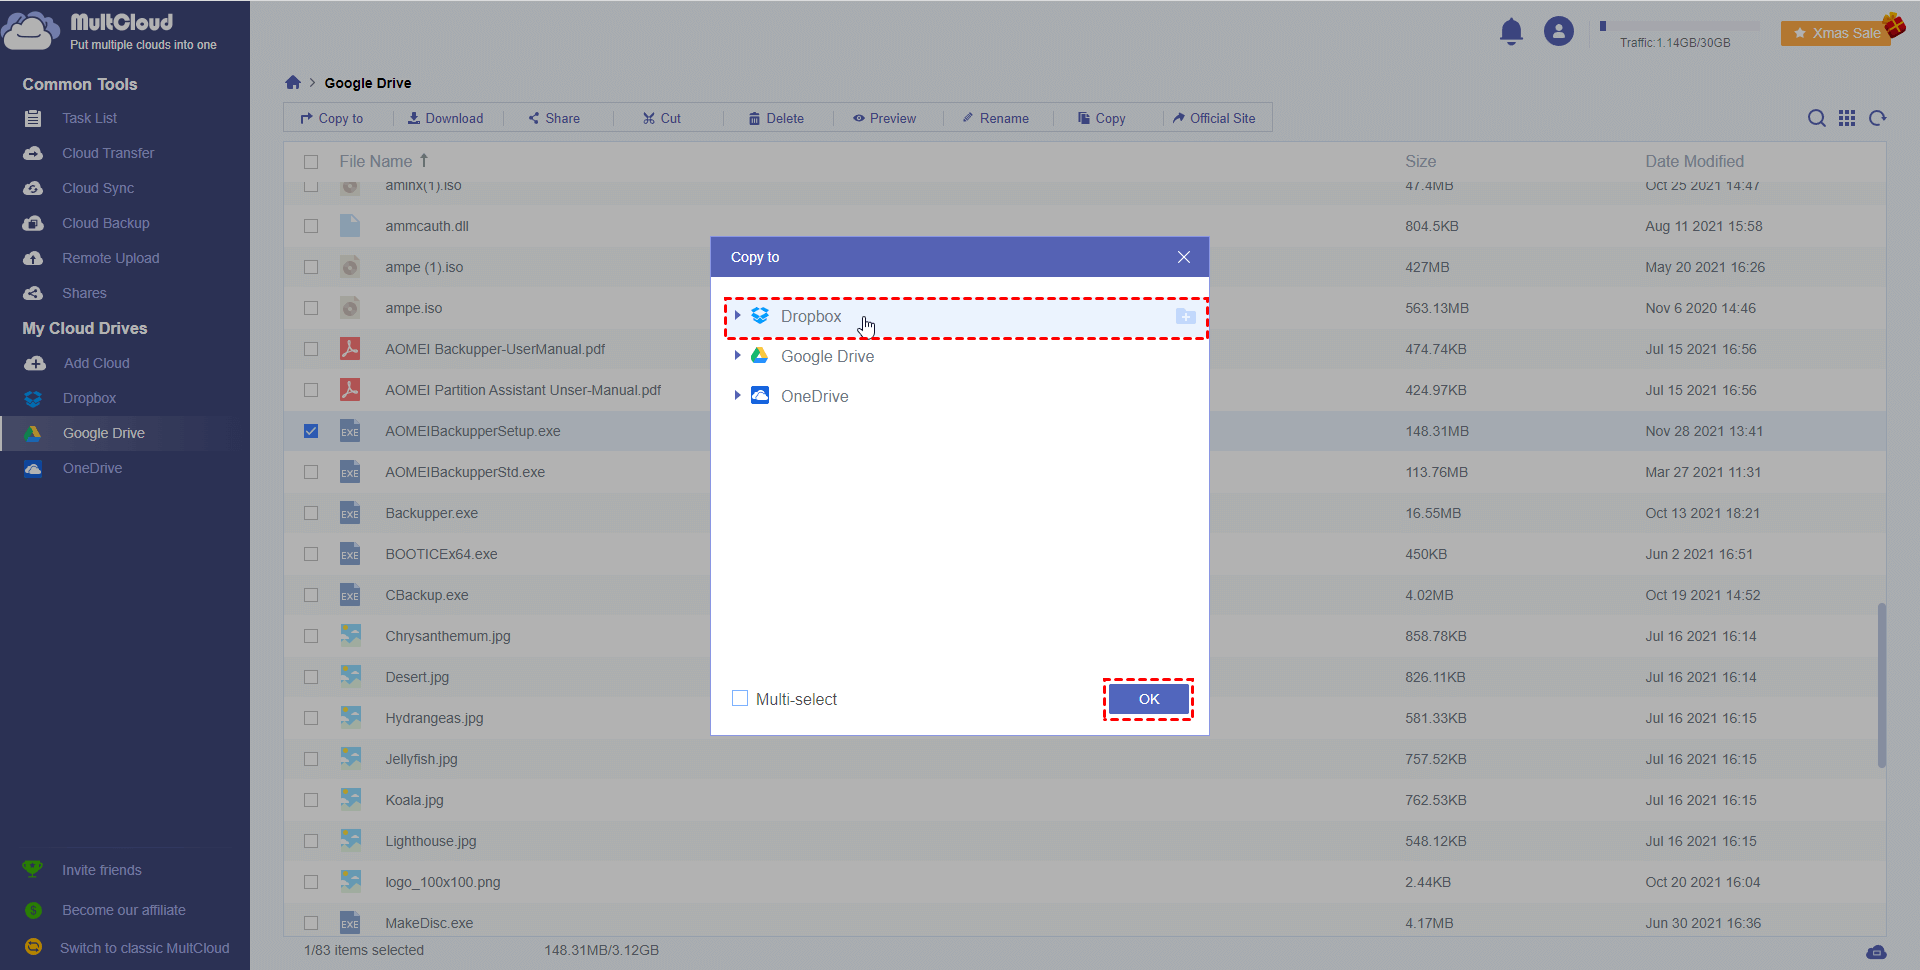Image resolution: width=1920 pixels, height=970 pixels.
Task: Click image icon of Lighthouse.jpg
Action: point(350,841)
